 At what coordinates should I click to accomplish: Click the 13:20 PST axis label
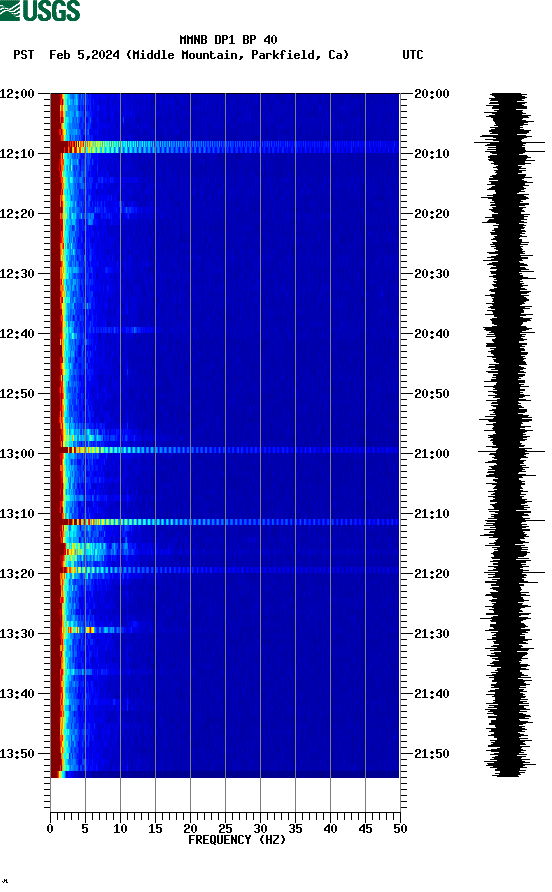coord(17,574)
